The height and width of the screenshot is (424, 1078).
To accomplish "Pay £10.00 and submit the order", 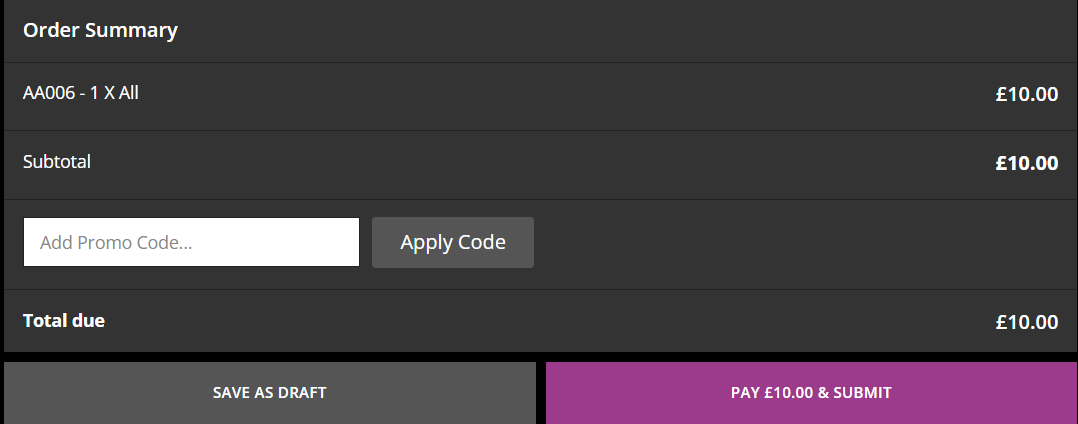I will click(x=811, y=393).
